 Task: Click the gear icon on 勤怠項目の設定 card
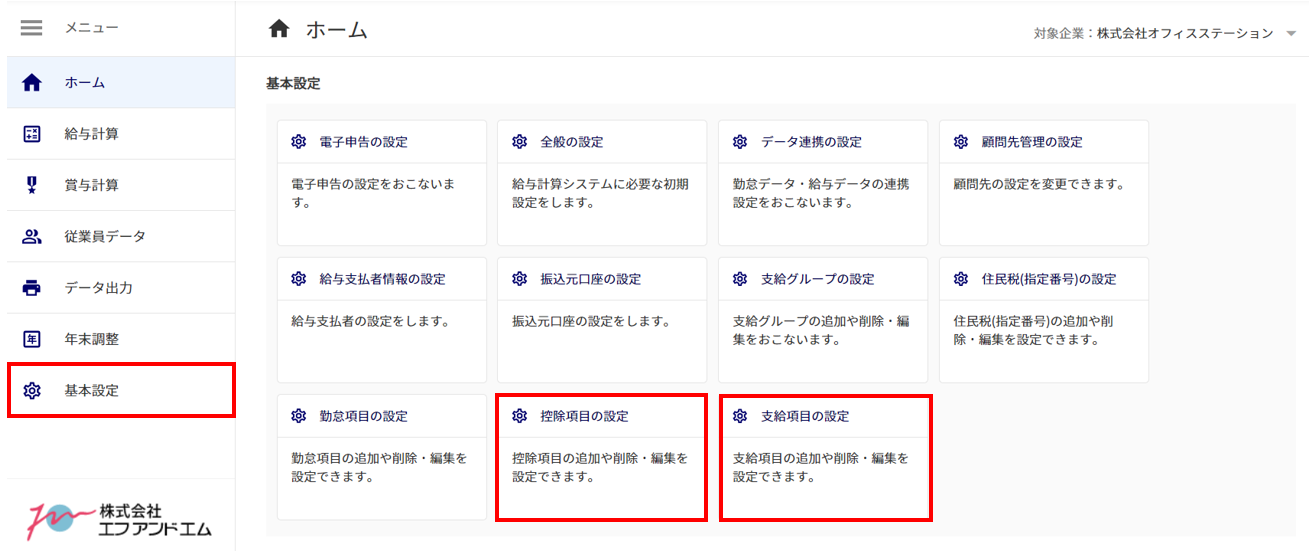tap(298, 416)
